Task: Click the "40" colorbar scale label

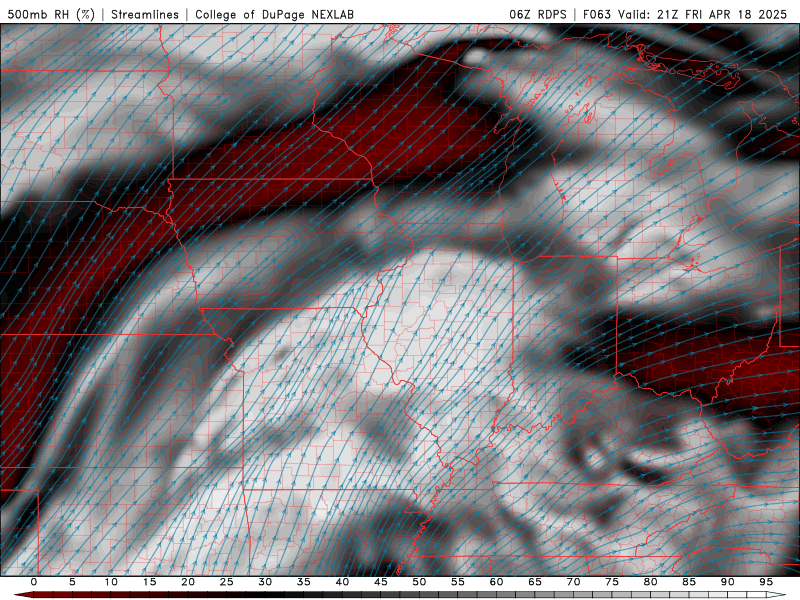Action: [x=342, y=582]
